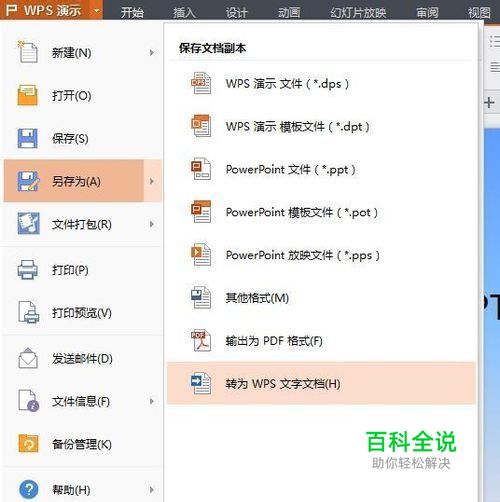500x502 pixels.
Task: Click the Print printer icon
Action: coord(27,269)
